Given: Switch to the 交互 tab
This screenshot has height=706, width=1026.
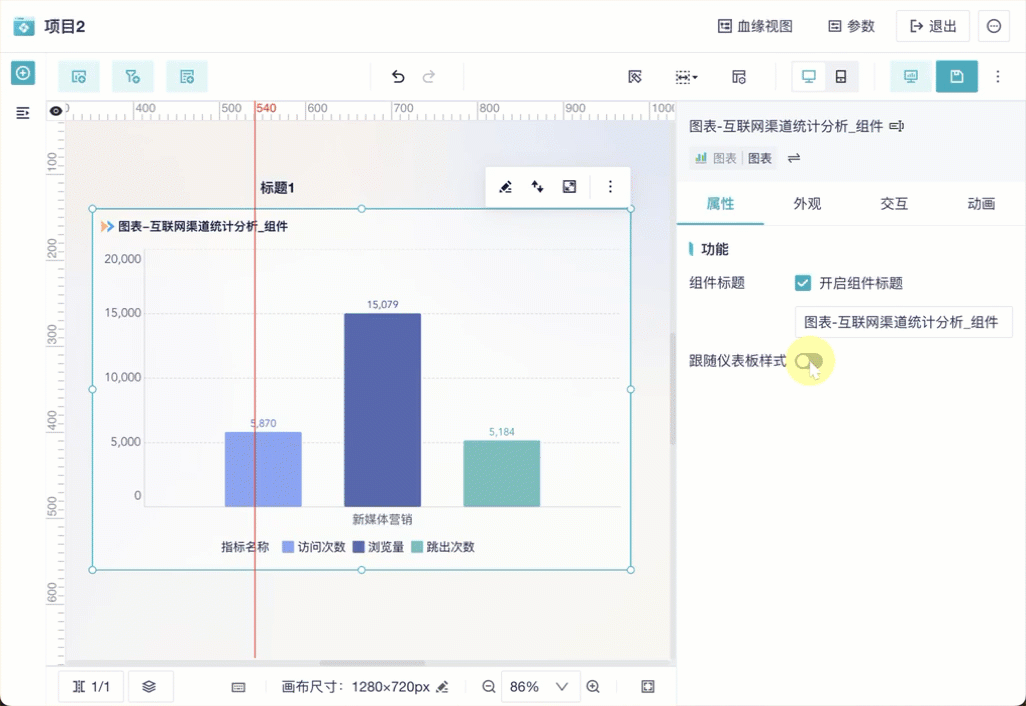Looking at the screenshot, I should (x=894, y=203).
